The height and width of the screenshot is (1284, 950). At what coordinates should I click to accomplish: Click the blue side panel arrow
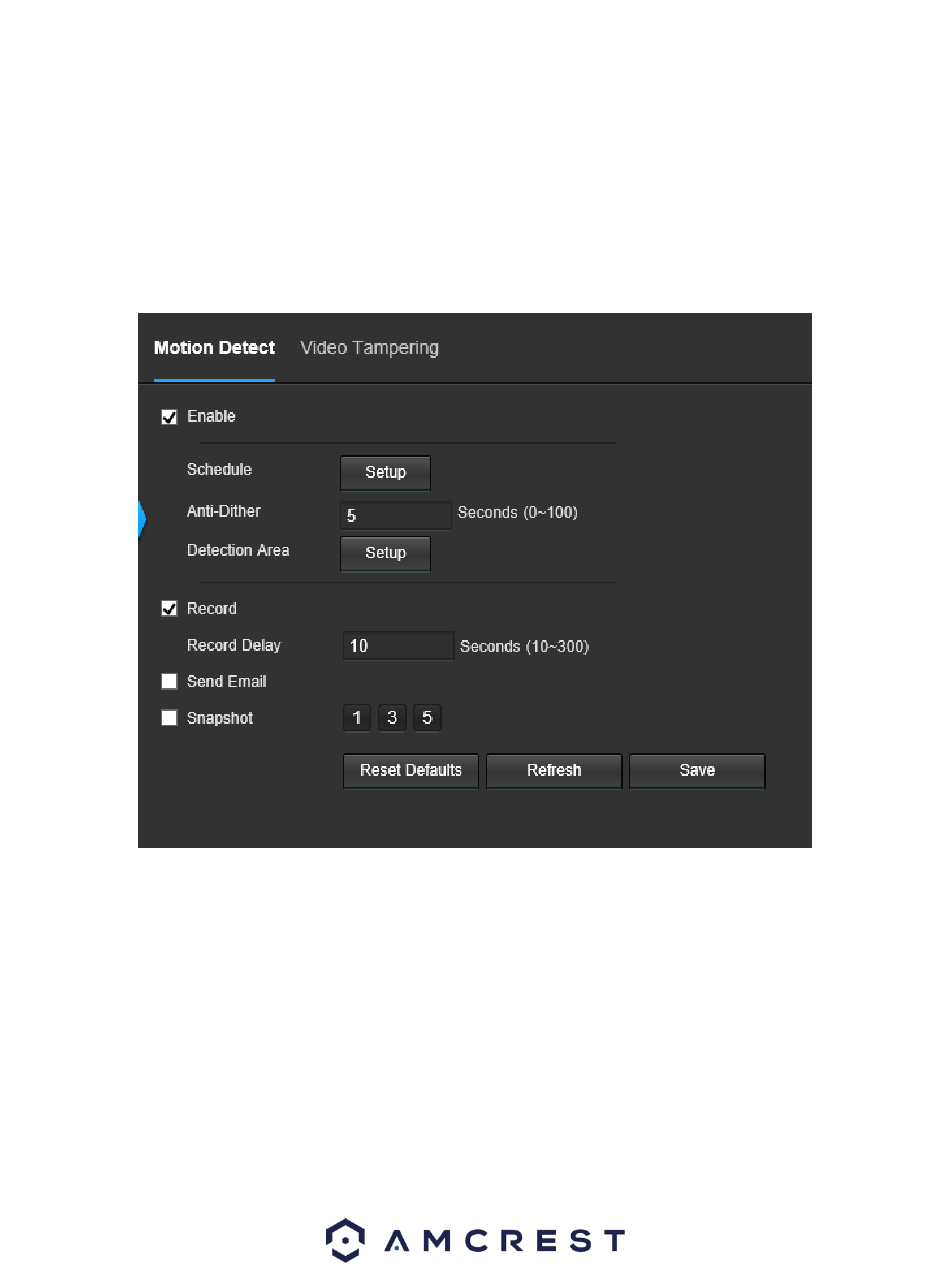[142, 518]
